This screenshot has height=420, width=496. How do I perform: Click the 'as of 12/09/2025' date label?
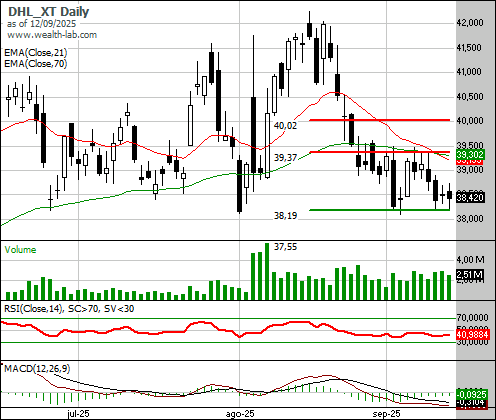[41, 24]
